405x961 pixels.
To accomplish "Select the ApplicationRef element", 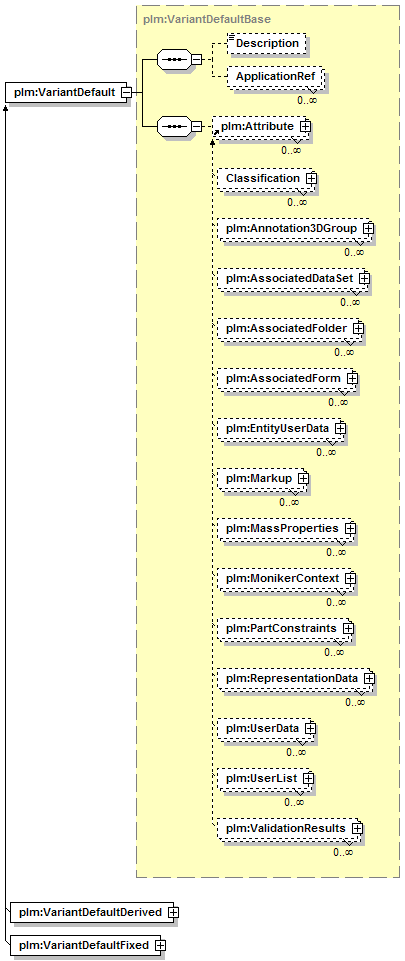I will pos(275,78).
